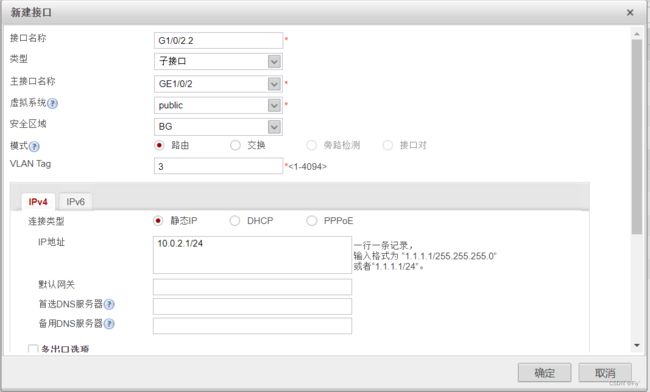Select 旁路检测 mode radio button

311,145
